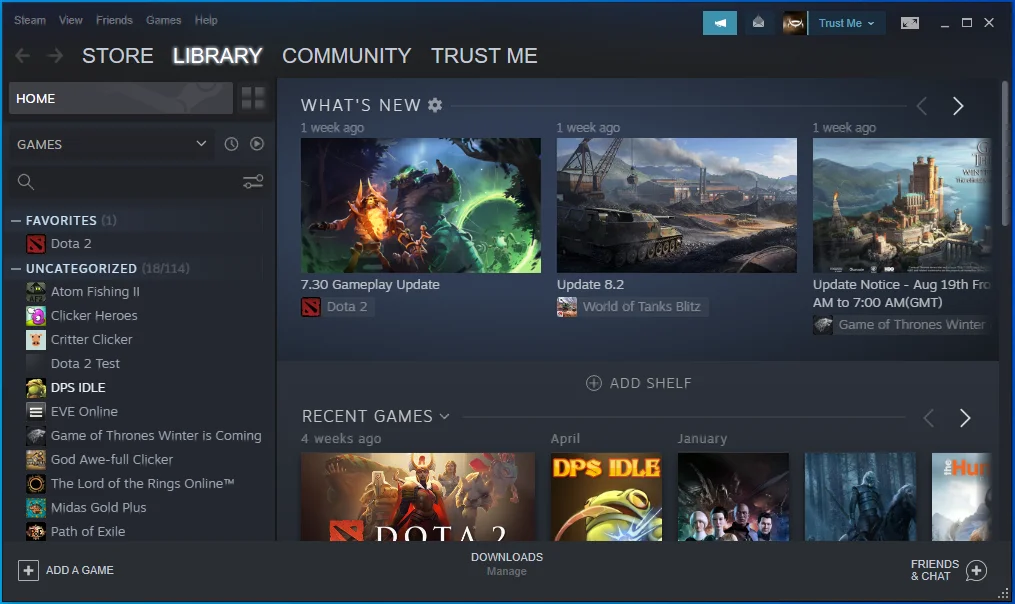Click the Midas Gold Plus icon
Viewport: 1015px width, 604px height.
(x=36, y=507)
